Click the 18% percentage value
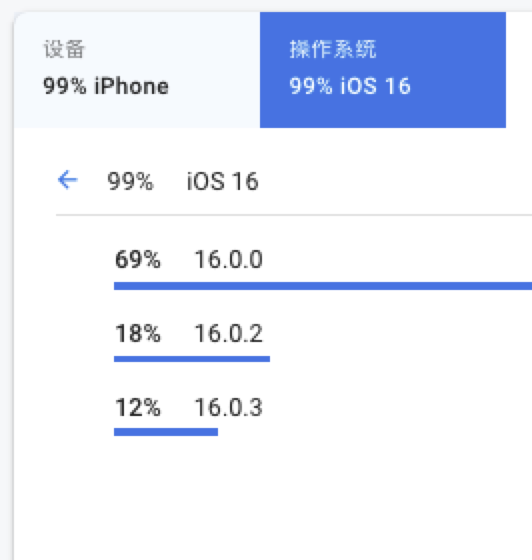Image resolution: width=532 pixels, height=560 pixels. point(138,333)
